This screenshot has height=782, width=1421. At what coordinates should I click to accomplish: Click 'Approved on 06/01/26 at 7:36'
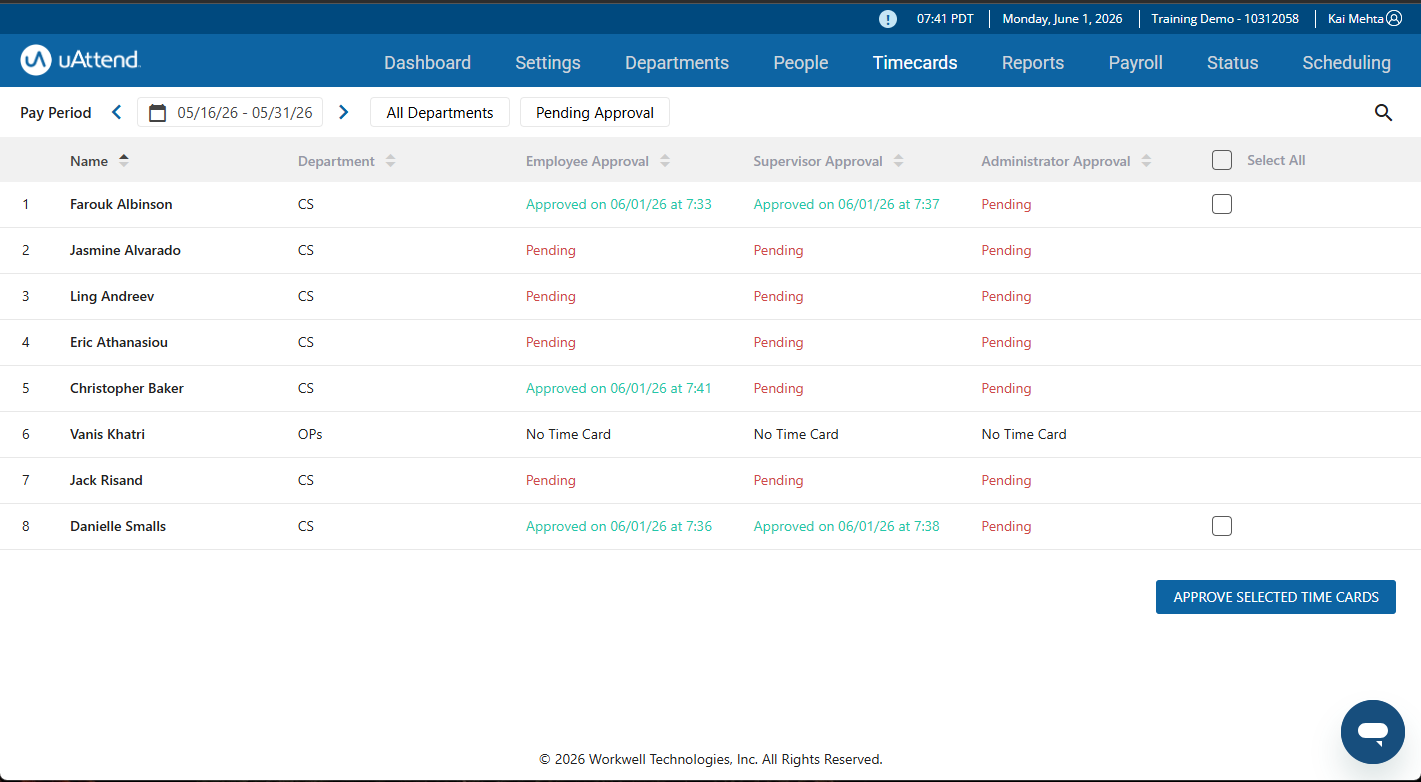tap(619, 526)
